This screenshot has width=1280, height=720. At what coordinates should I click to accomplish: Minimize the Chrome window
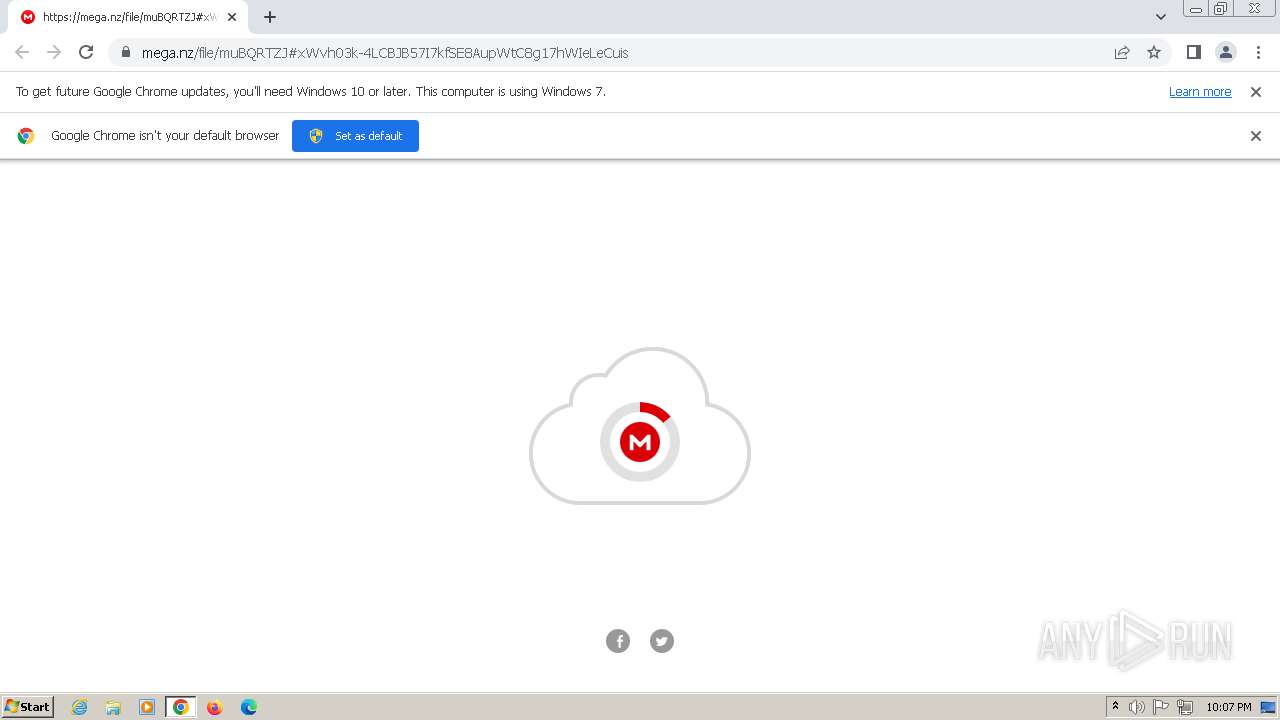pos(1196,9)
